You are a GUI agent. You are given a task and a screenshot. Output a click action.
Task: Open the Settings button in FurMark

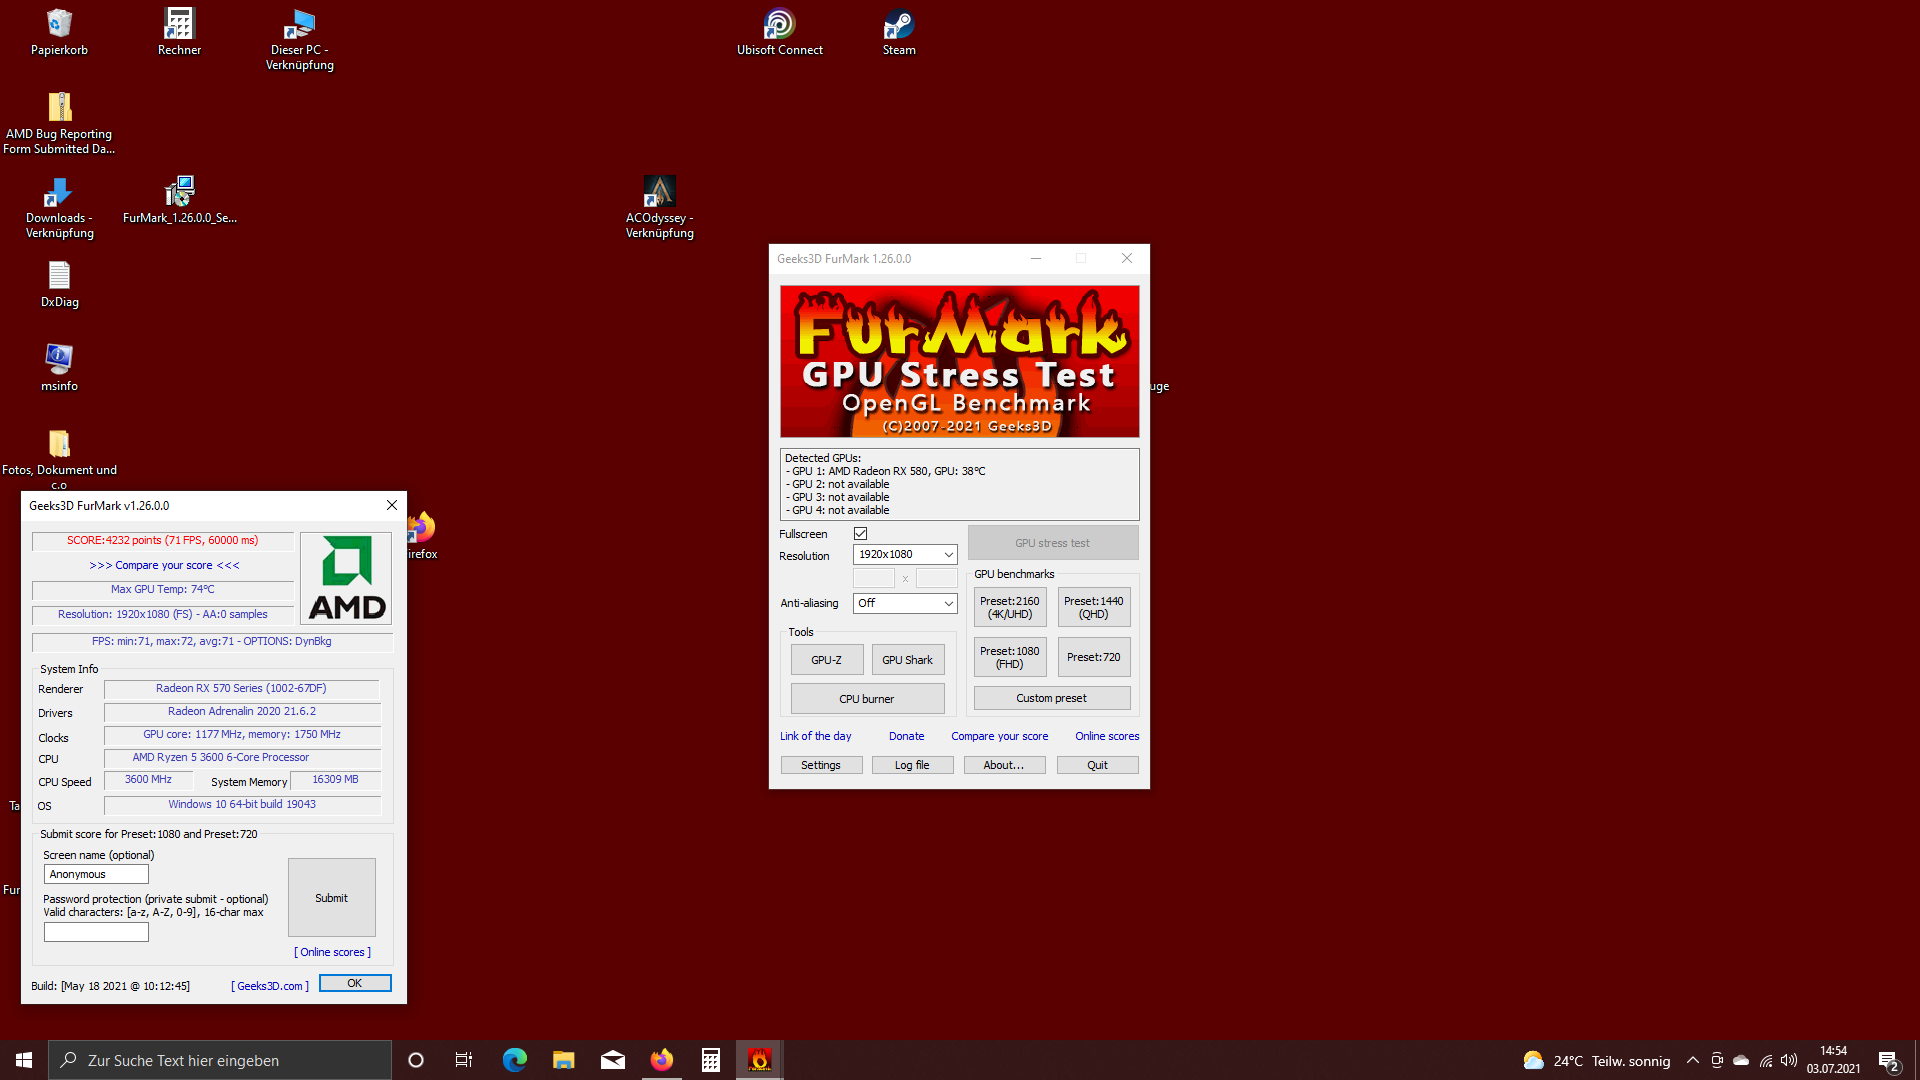pyautogui.click(x=820, y=765)
